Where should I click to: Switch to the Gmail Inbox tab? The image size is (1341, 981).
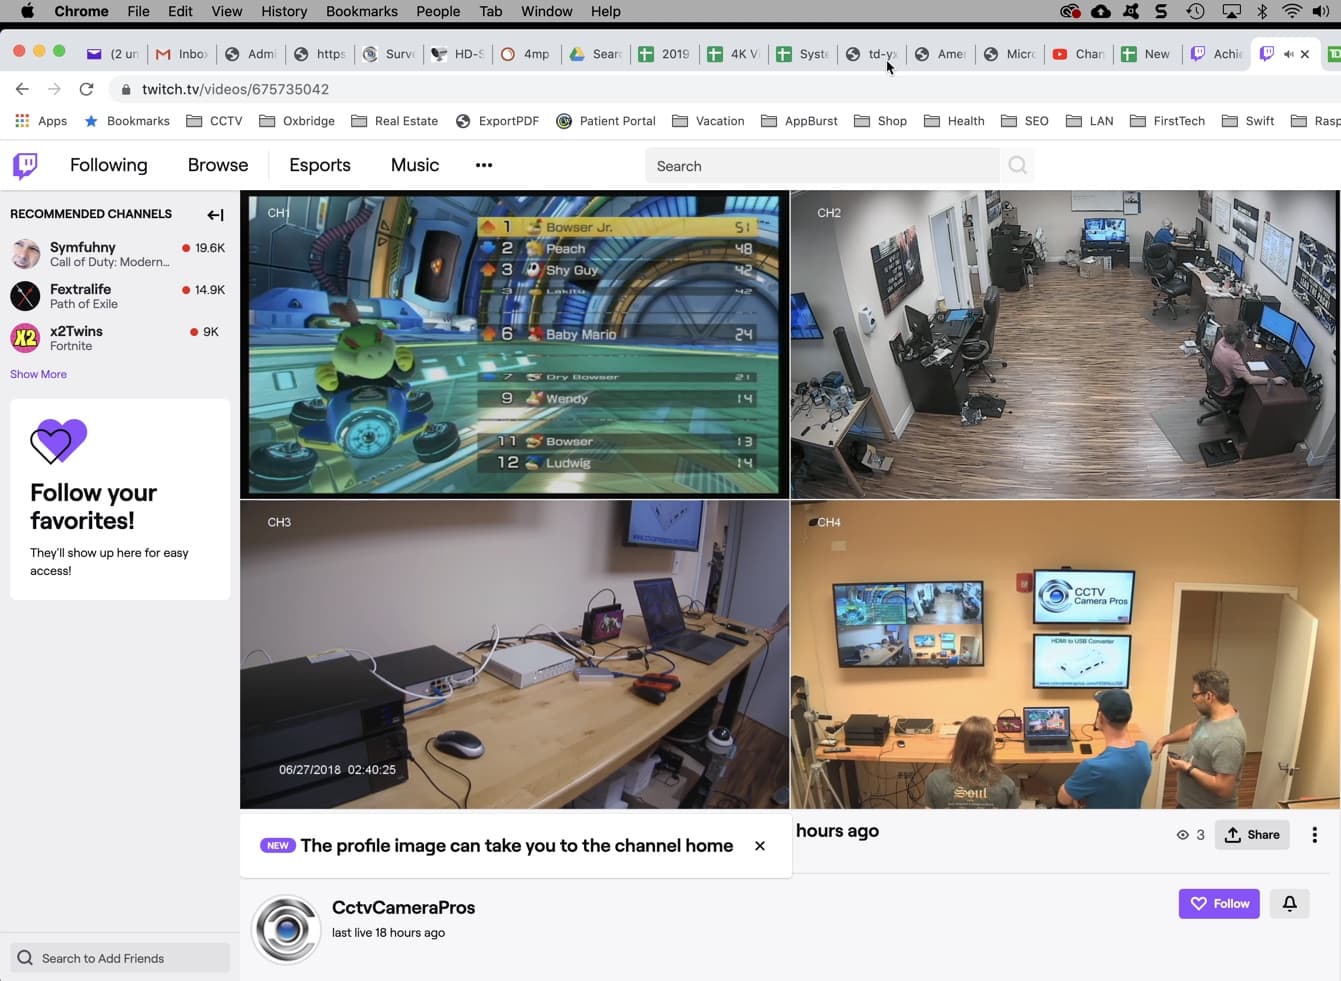click(x=182, y=54)
